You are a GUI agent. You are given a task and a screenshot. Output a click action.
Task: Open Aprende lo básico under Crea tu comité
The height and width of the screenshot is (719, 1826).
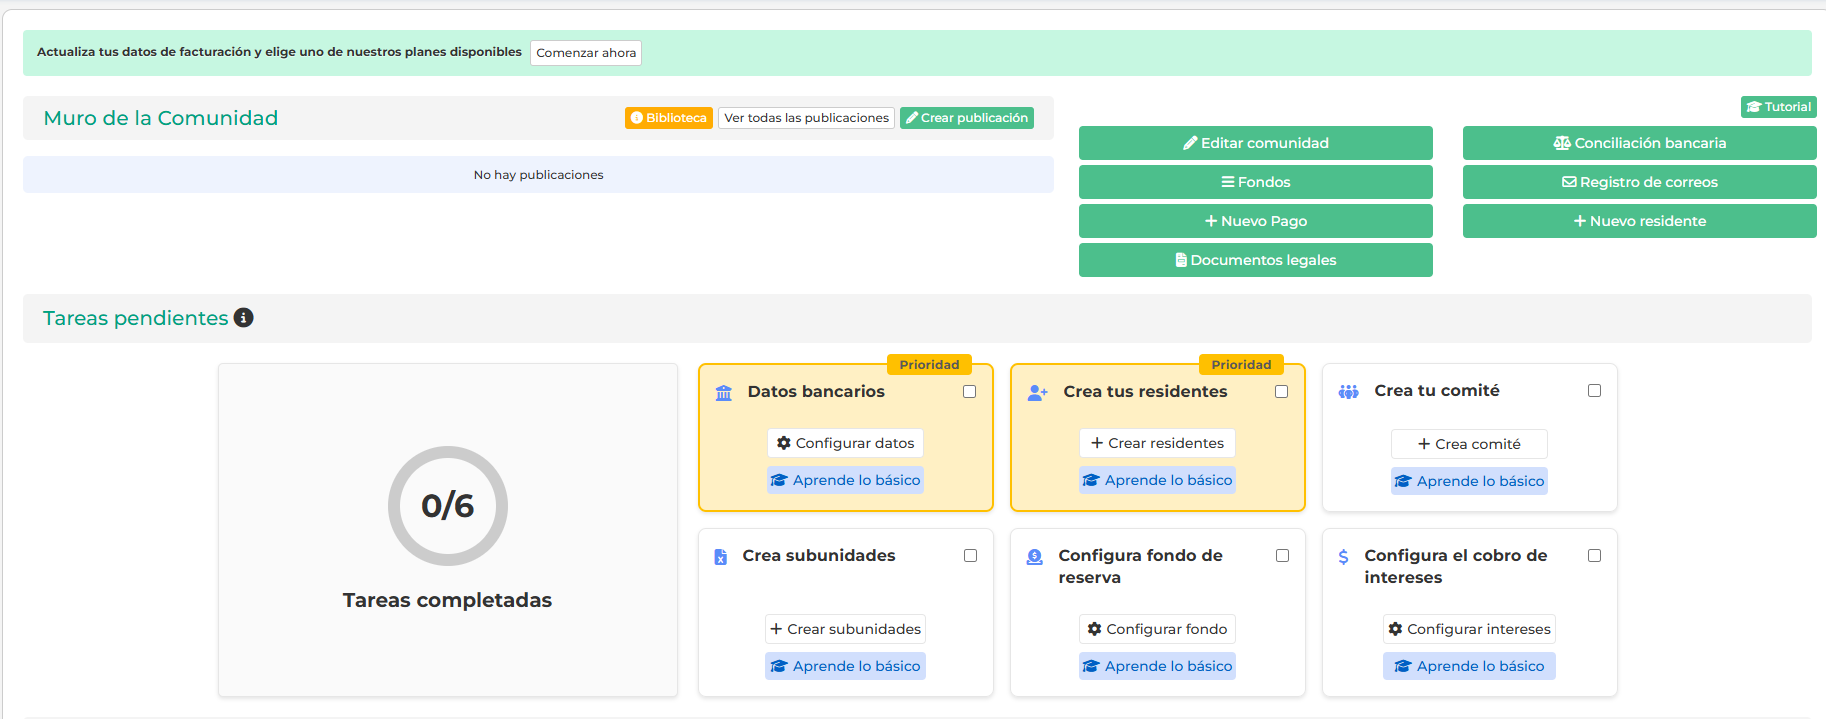(x=1469, y=481)
